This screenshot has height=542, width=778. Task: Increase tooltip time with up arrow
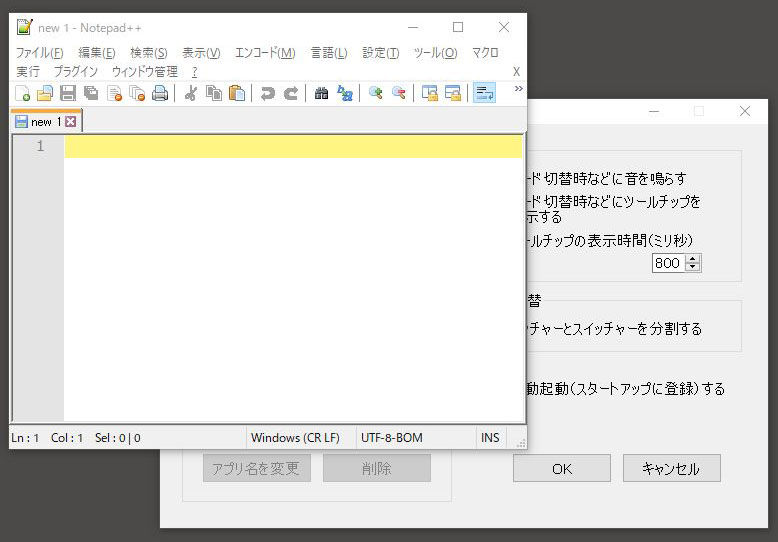click(693, 259)
